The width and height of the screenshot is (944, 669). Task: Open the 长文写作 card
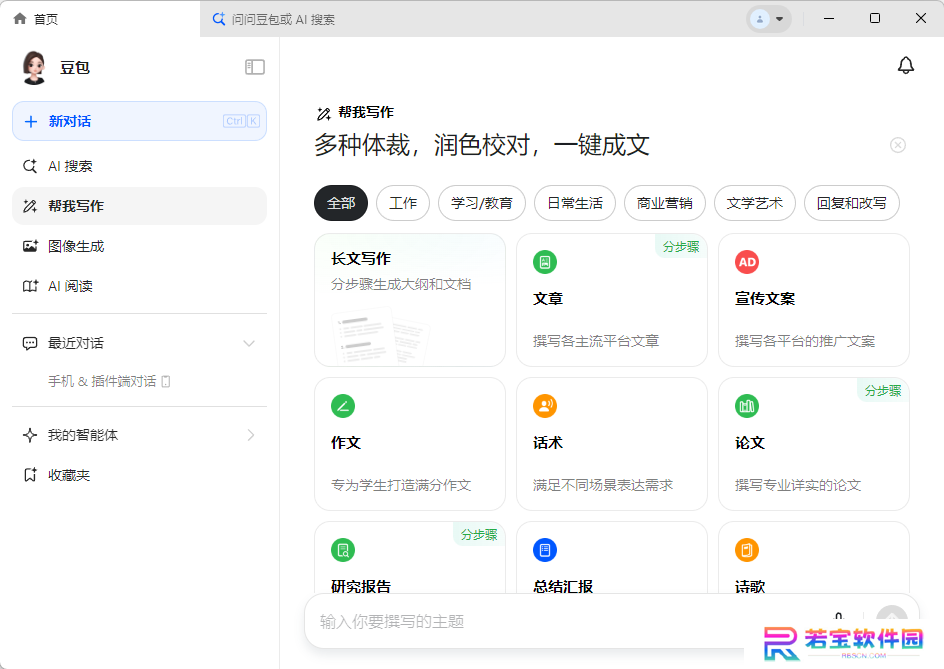[410, 300]
